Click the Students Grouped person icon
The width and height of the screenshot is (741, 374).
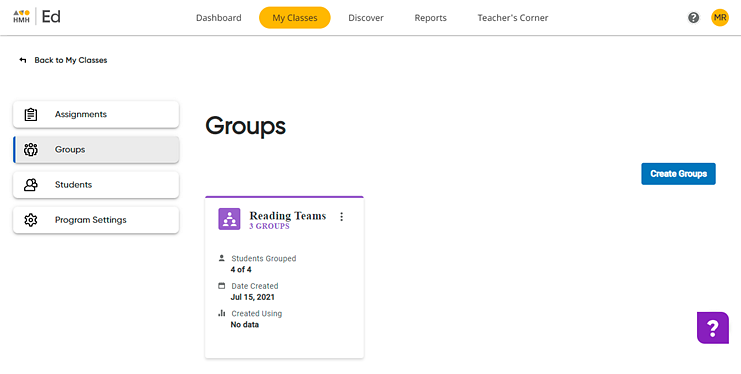(221, 258)
